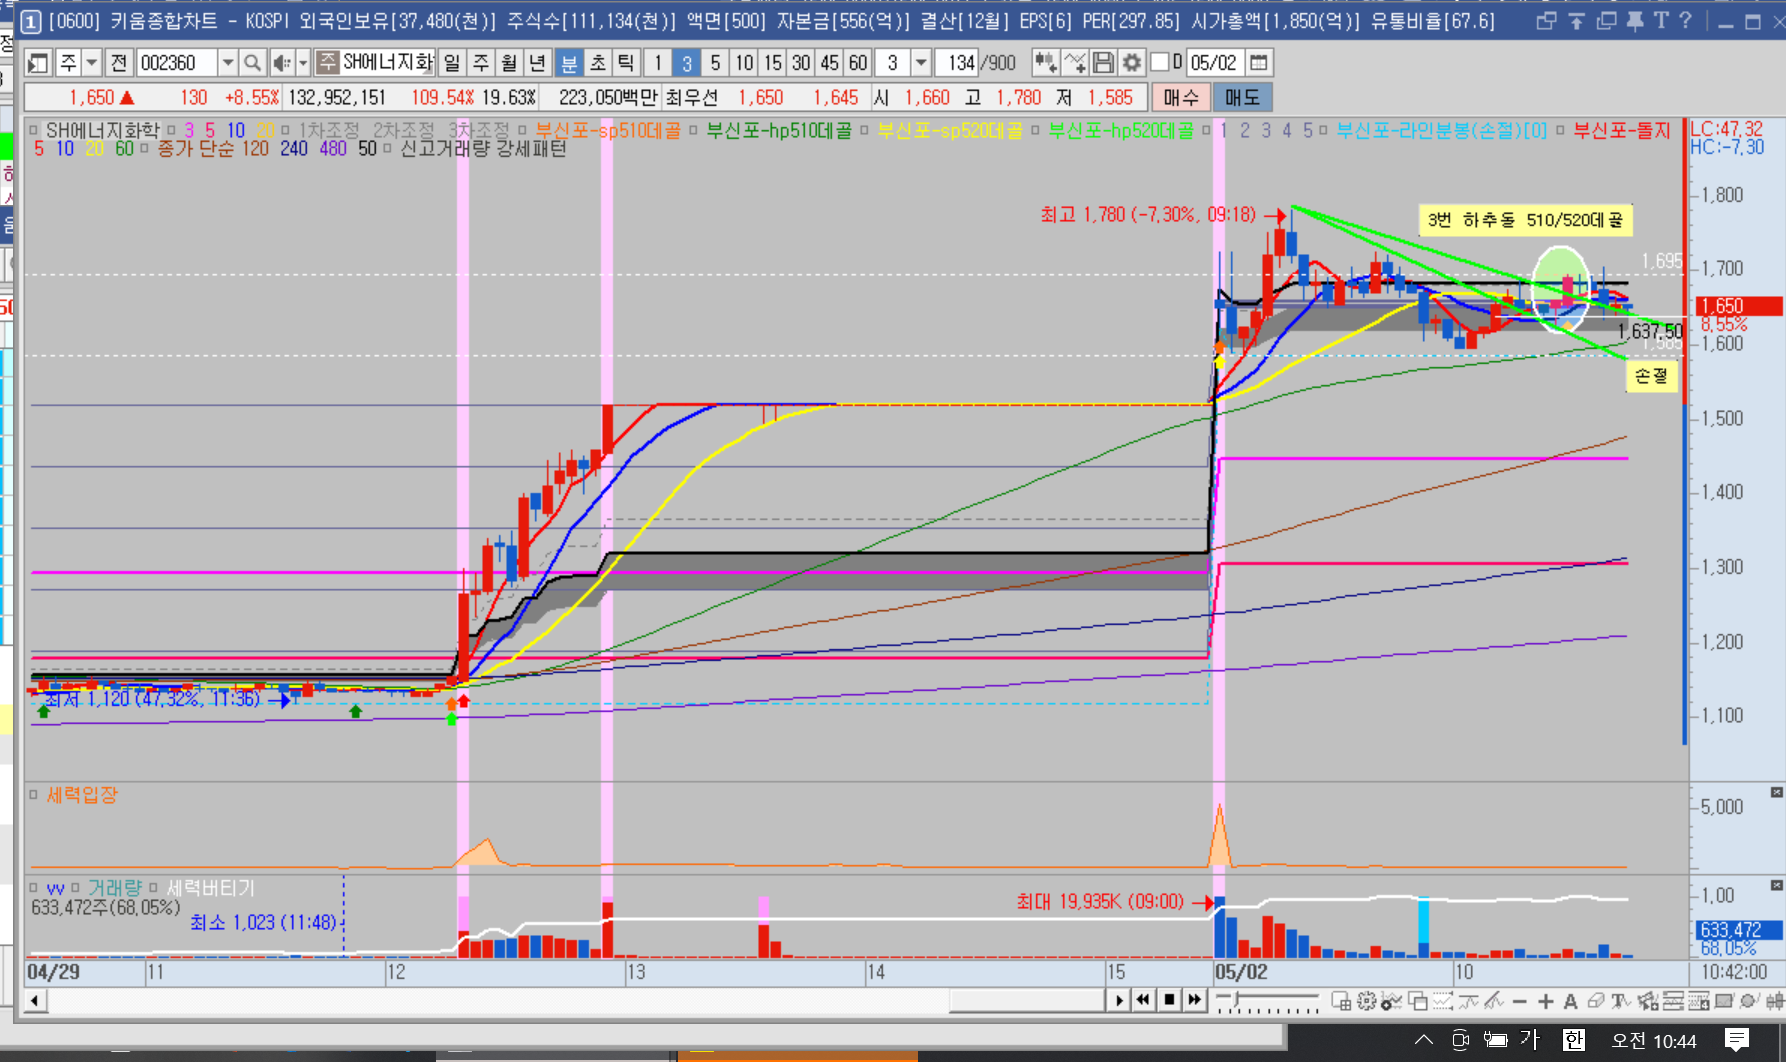The height and width of the screenshot is (1062, 1786).
Task: Switch to the 5 minute interval button
Action: tap(715, 63)
